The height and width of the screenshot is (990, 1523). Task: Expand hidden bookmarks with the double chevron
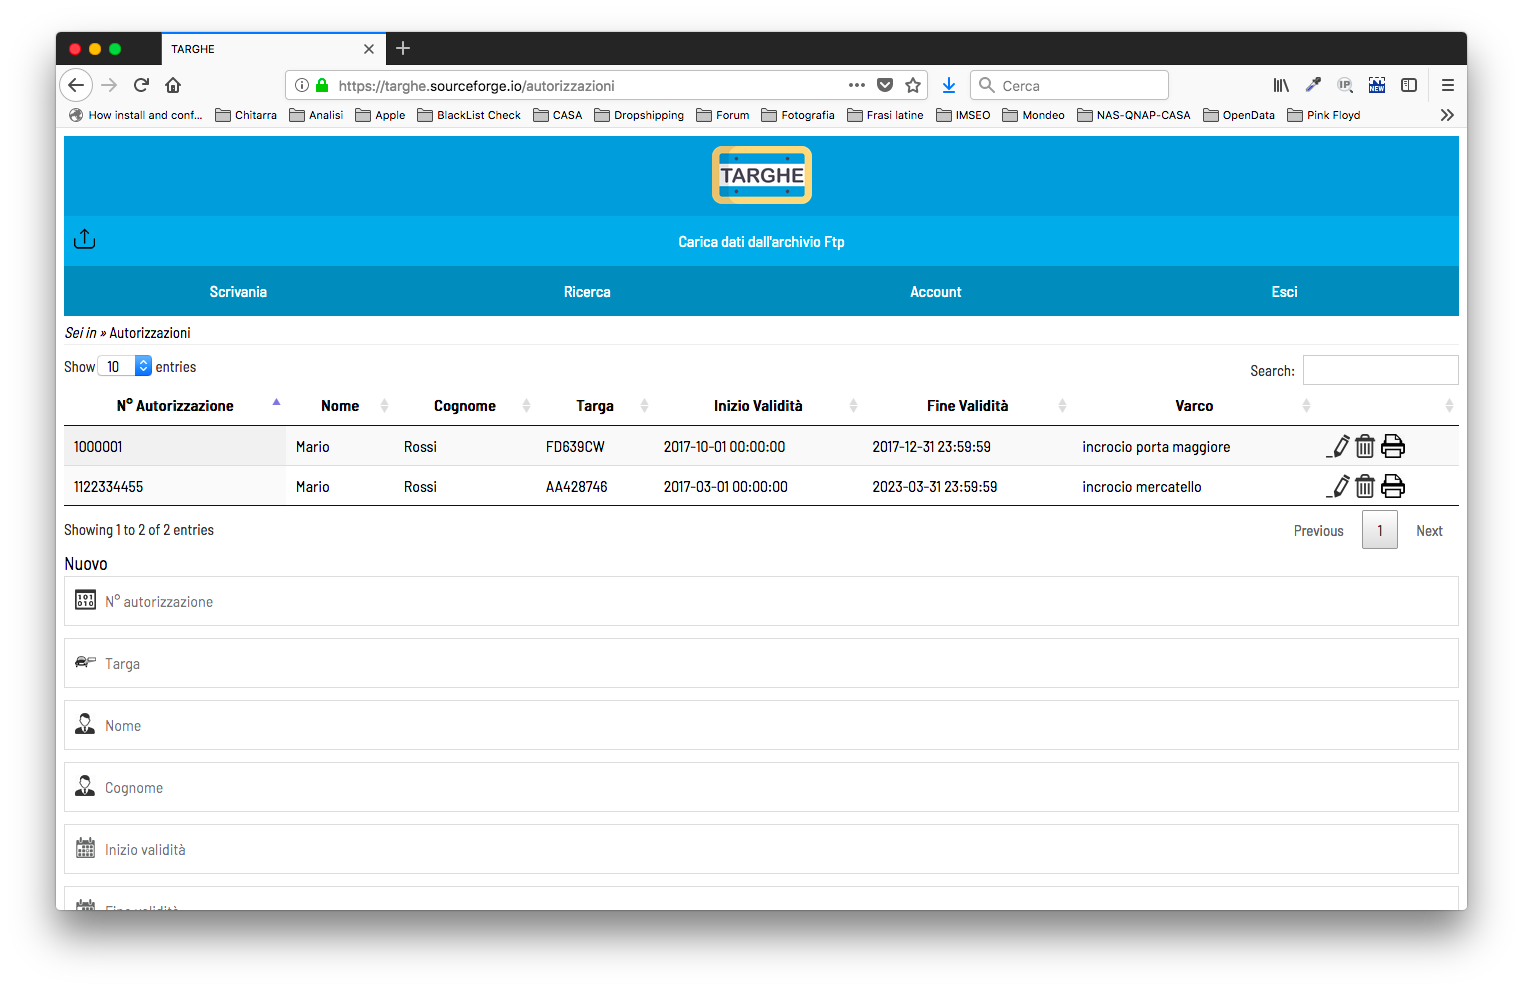pyautogui.click(x=1447, y=114)
